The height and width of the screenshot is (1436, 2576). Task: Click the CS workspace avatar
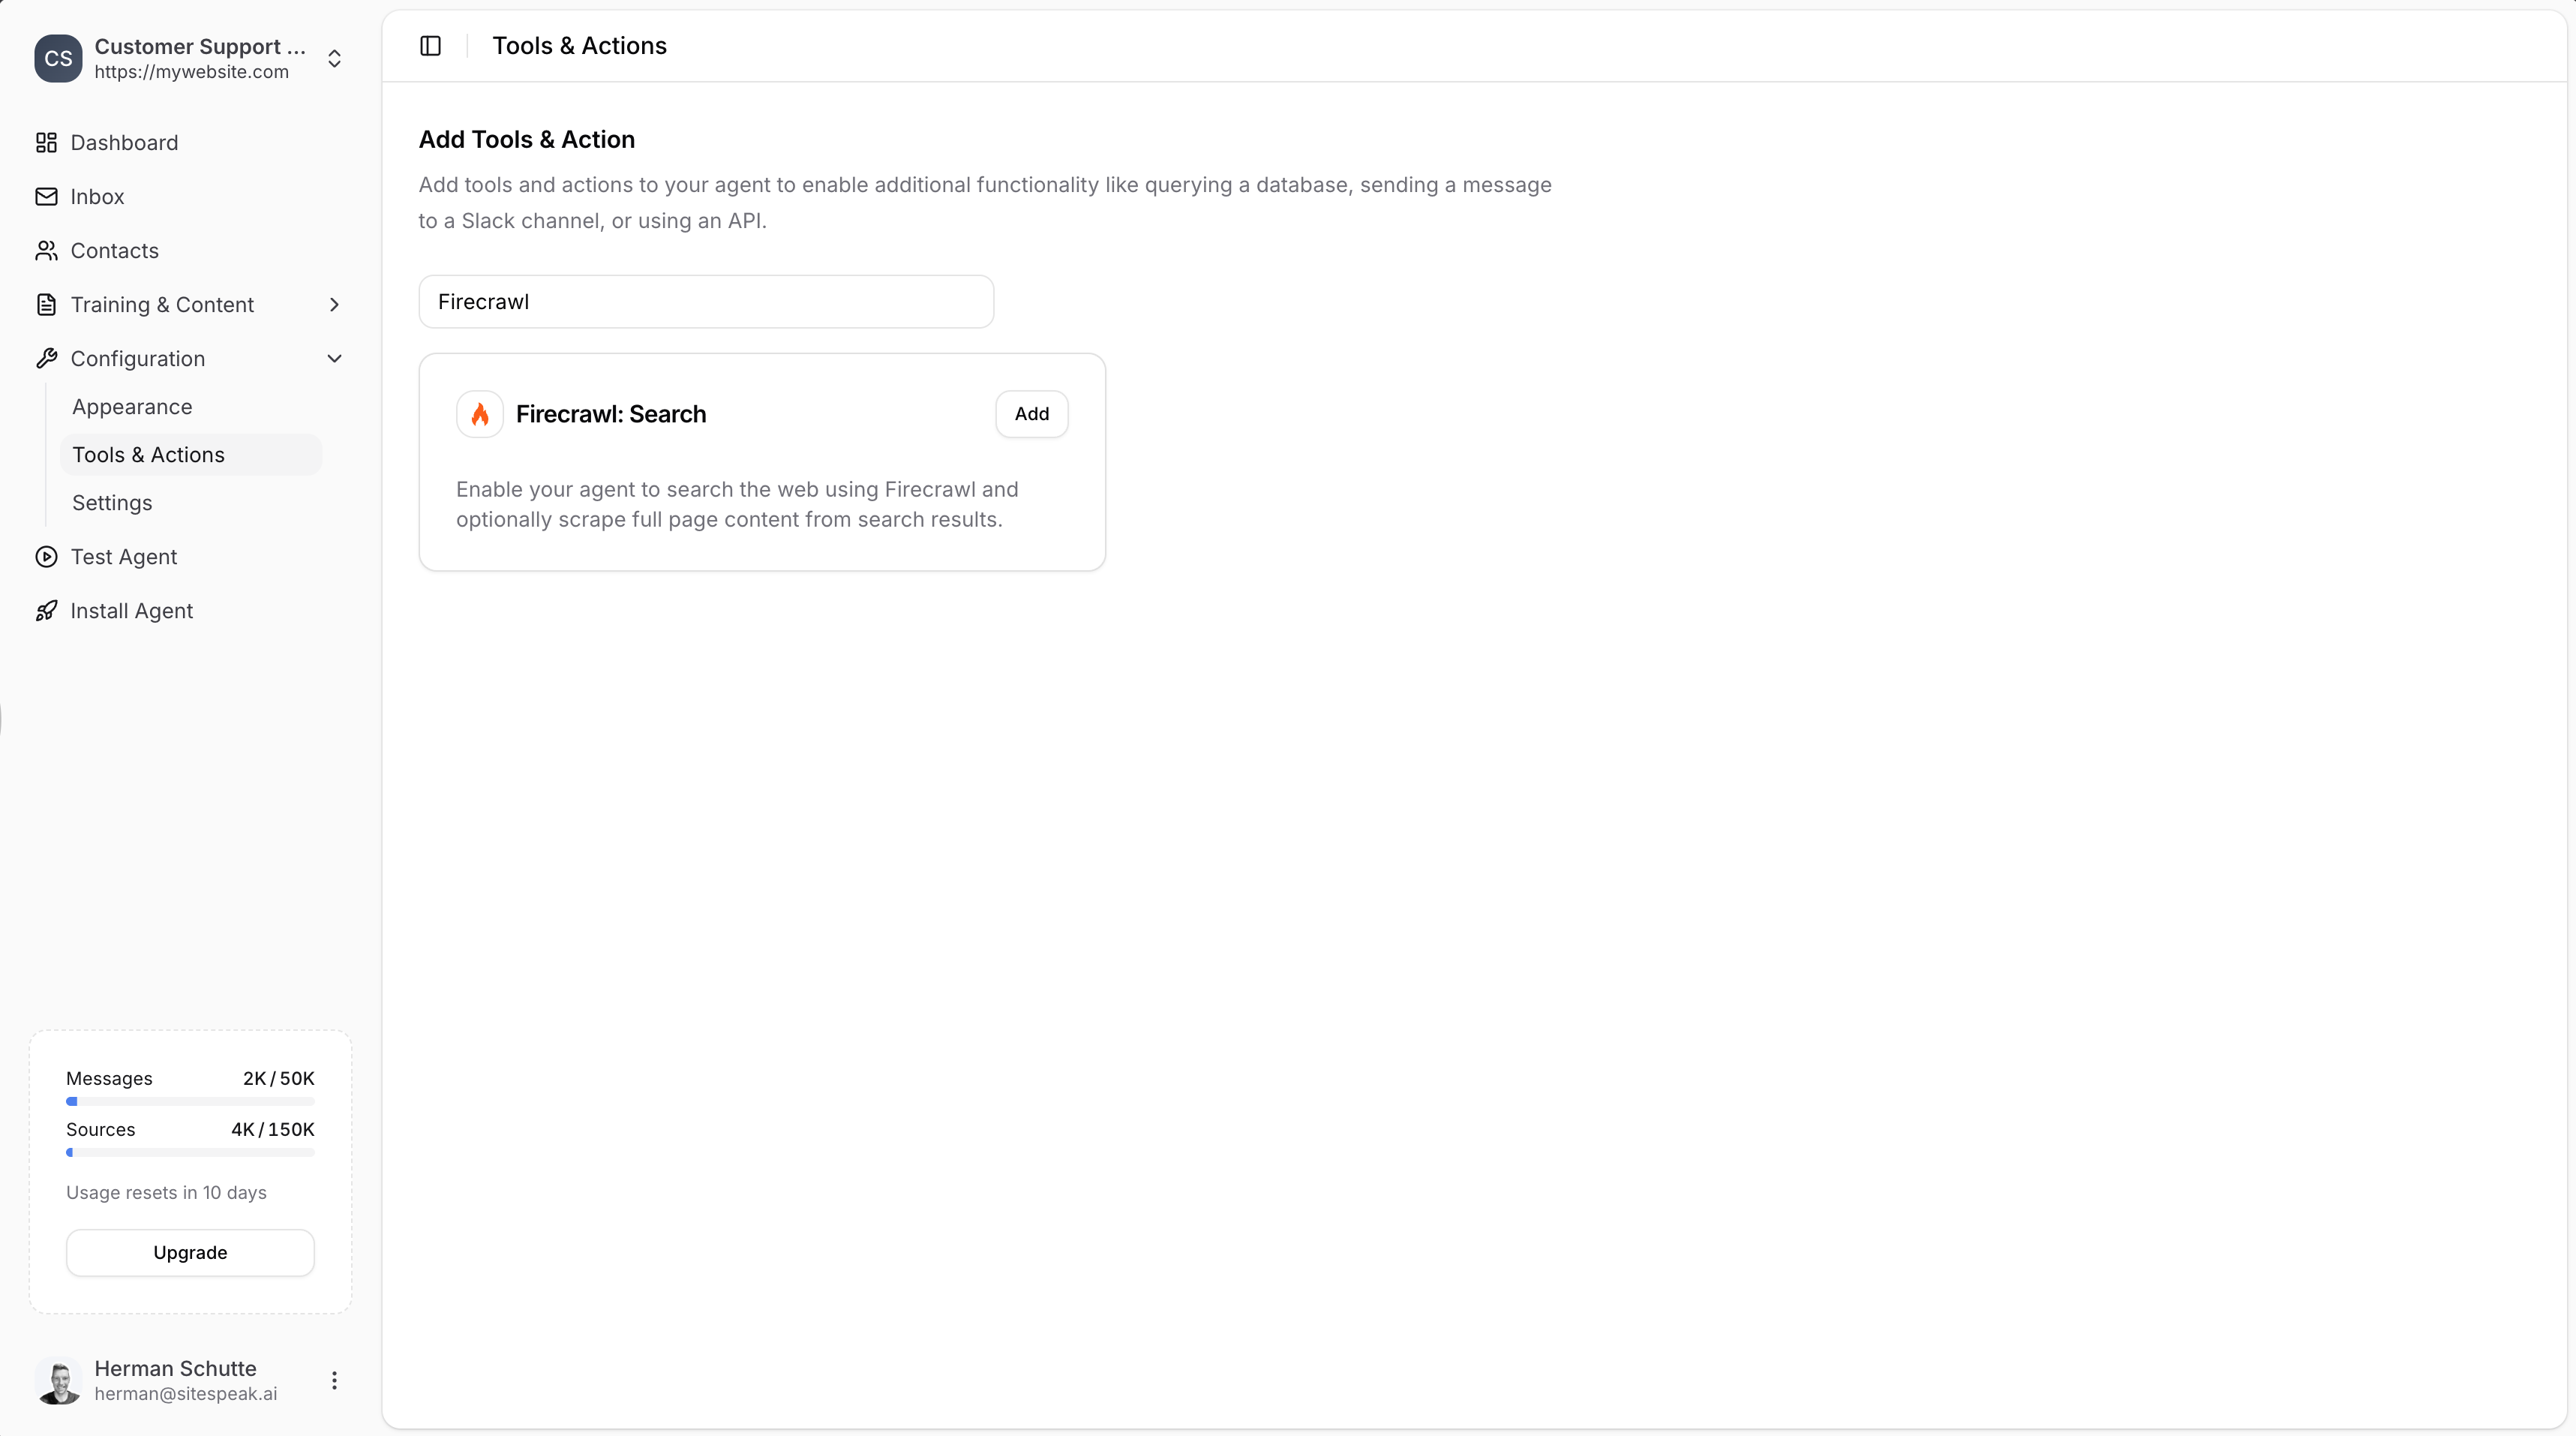coord(57,58)
